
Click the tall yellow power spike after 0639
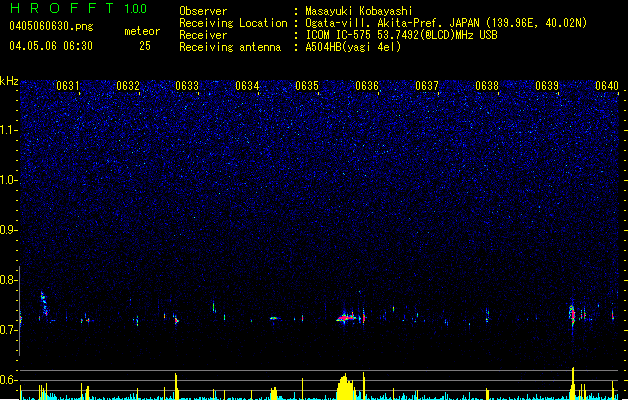(x=573, y=383)
